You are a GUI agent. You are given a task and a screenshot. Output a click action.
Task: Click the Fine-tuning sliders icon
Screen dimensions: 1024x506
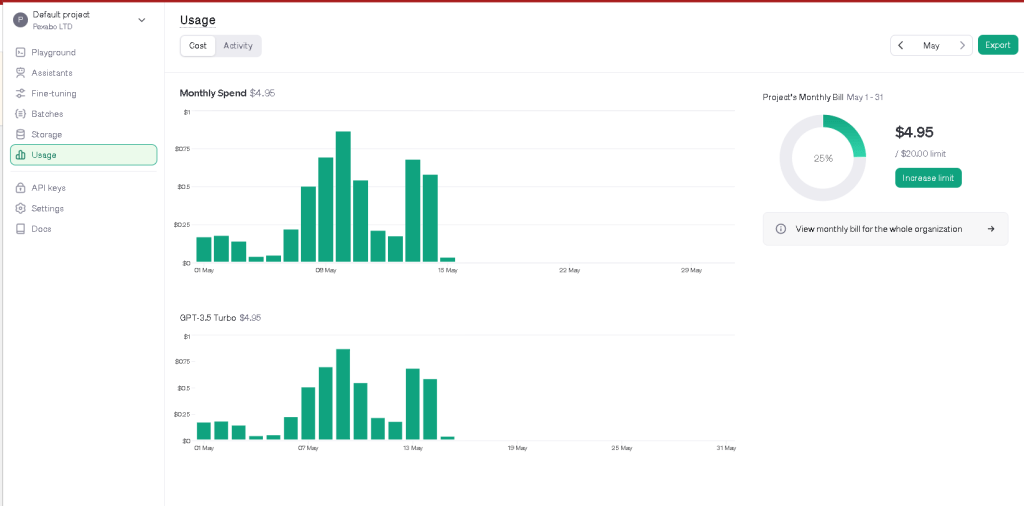[x=20, y=93]
